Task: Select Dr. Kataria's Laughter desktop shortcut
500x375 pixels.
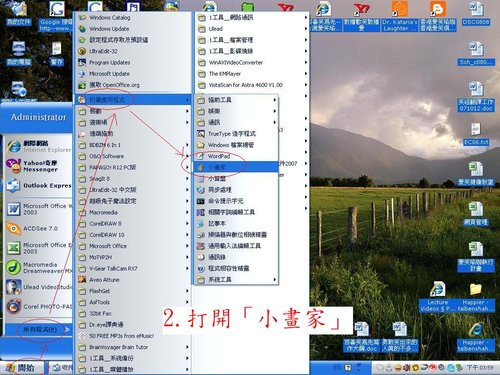Action: coord(399,17)
